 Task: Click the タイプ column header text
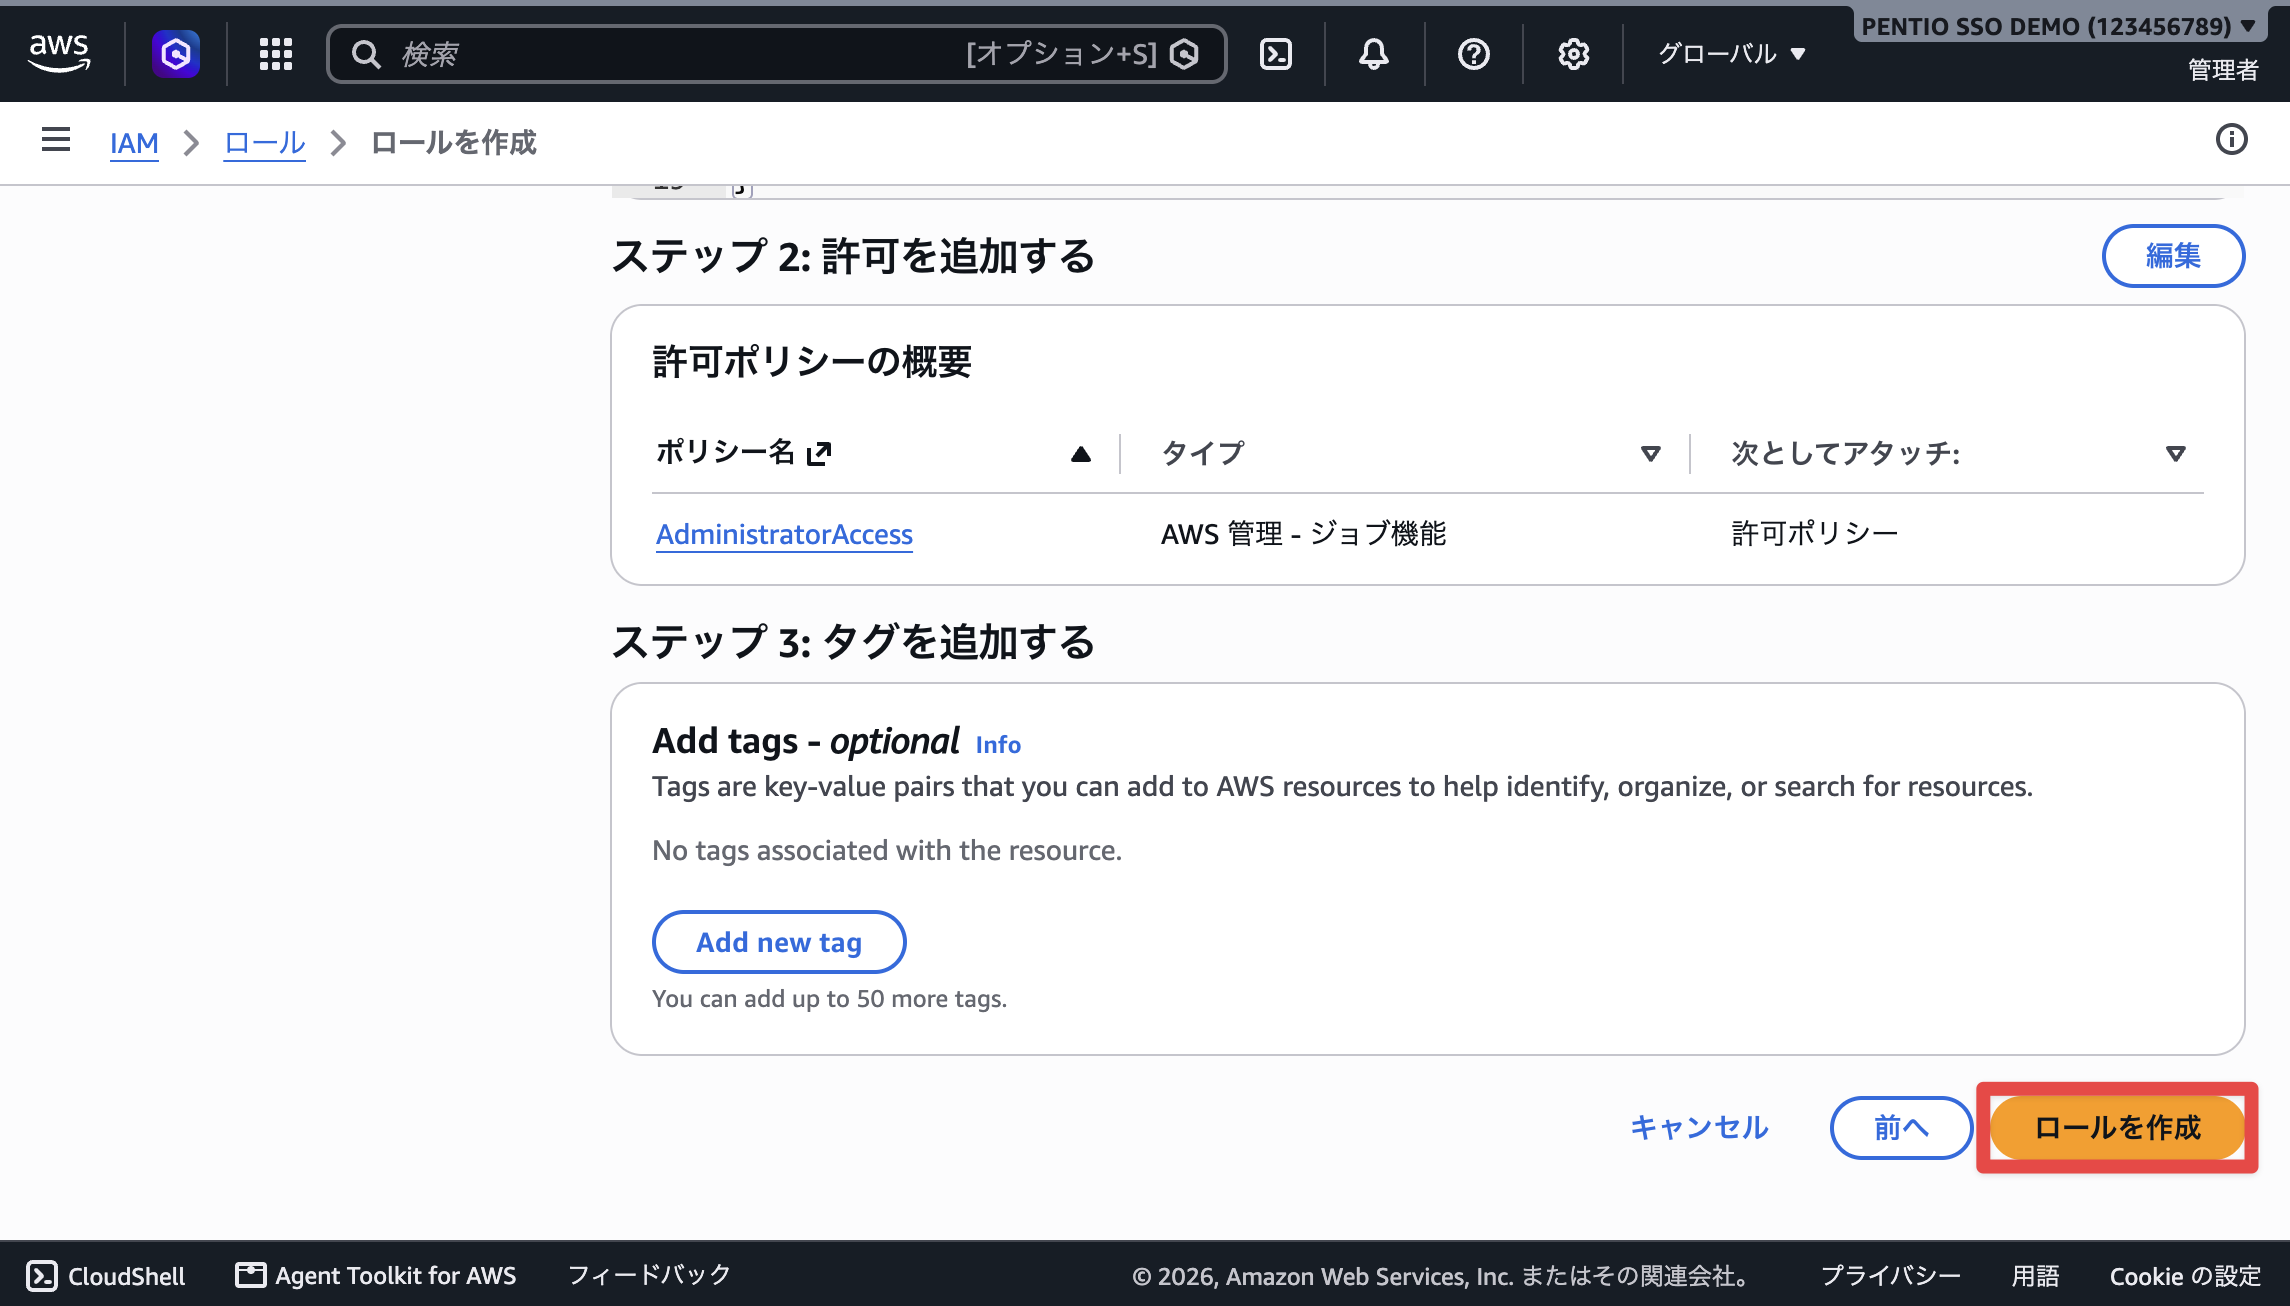tap(1202, 454)
